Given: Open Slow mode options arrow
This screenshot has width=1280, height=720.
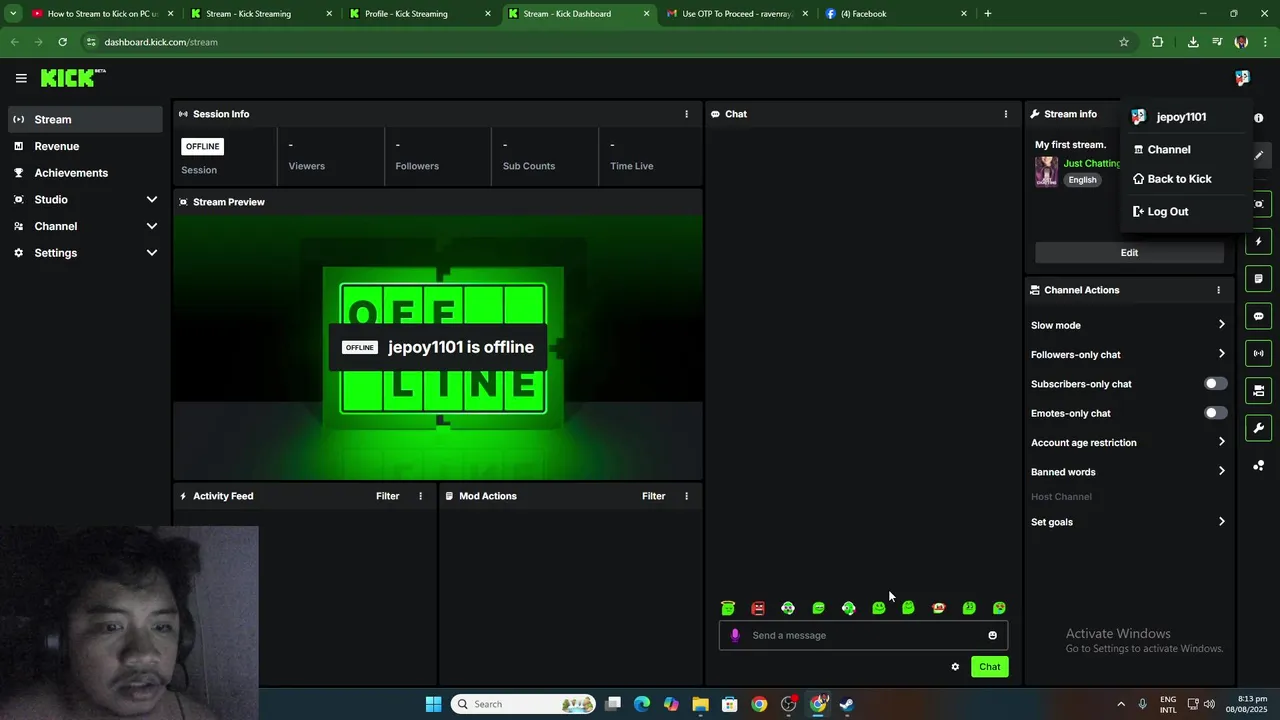Looking at the screenshot, I should click(x=1221, y=325).
